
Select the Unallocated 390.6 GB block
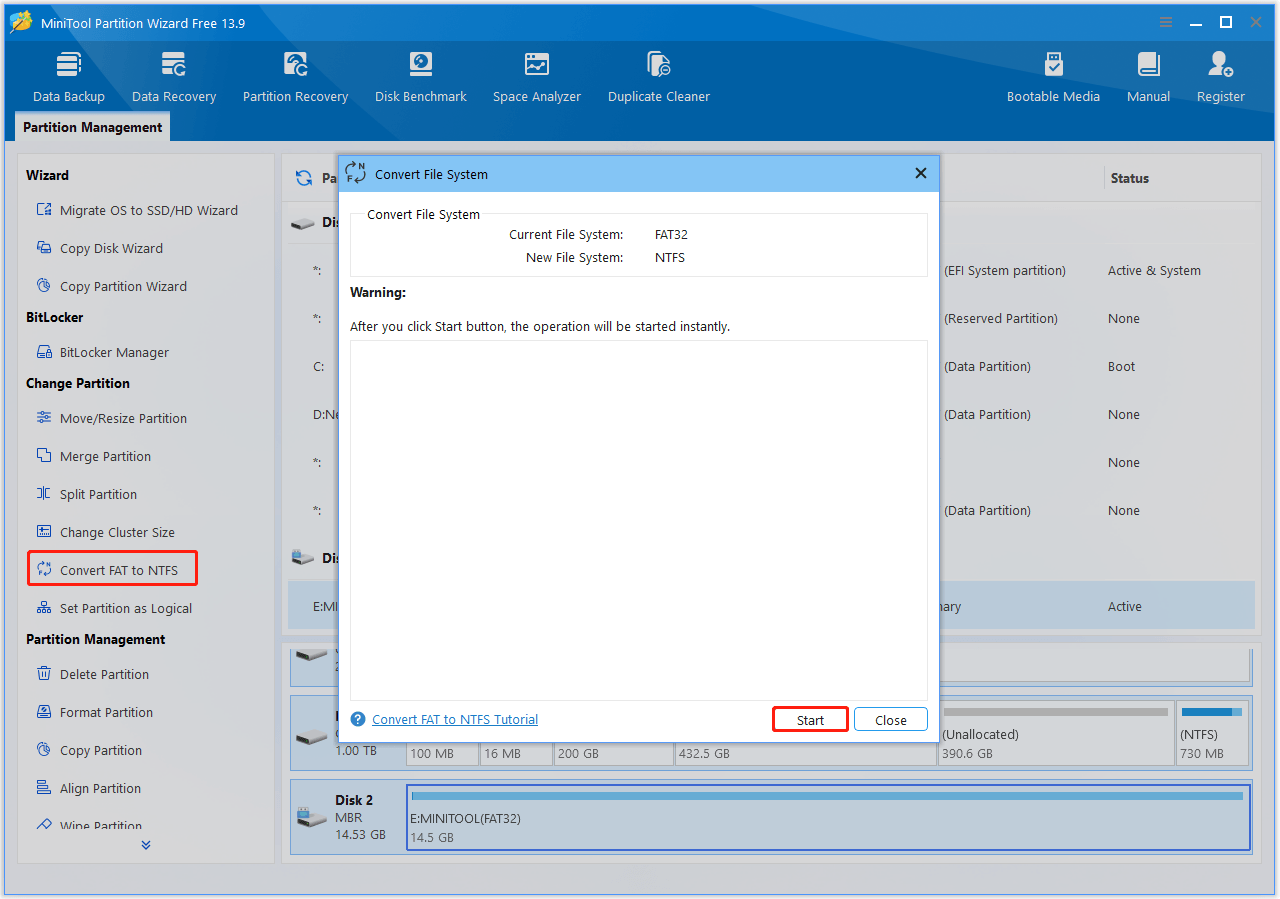coord(1055,733)
